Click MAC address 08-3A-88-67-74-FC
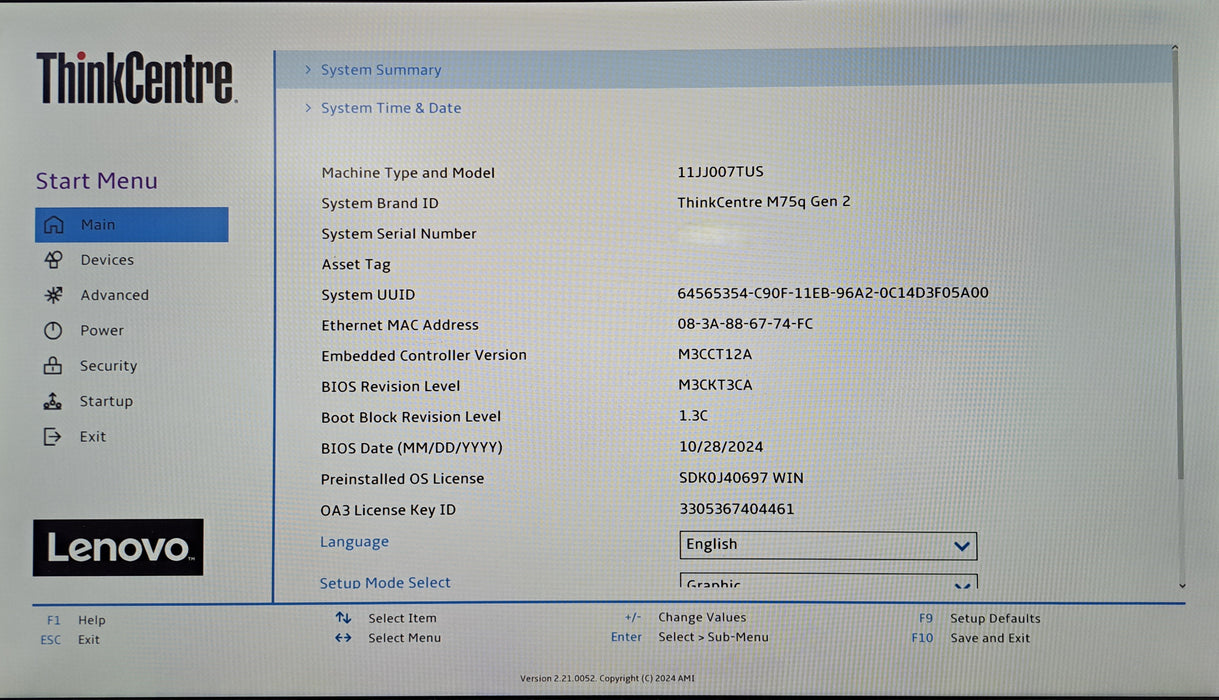 [745, 324]
